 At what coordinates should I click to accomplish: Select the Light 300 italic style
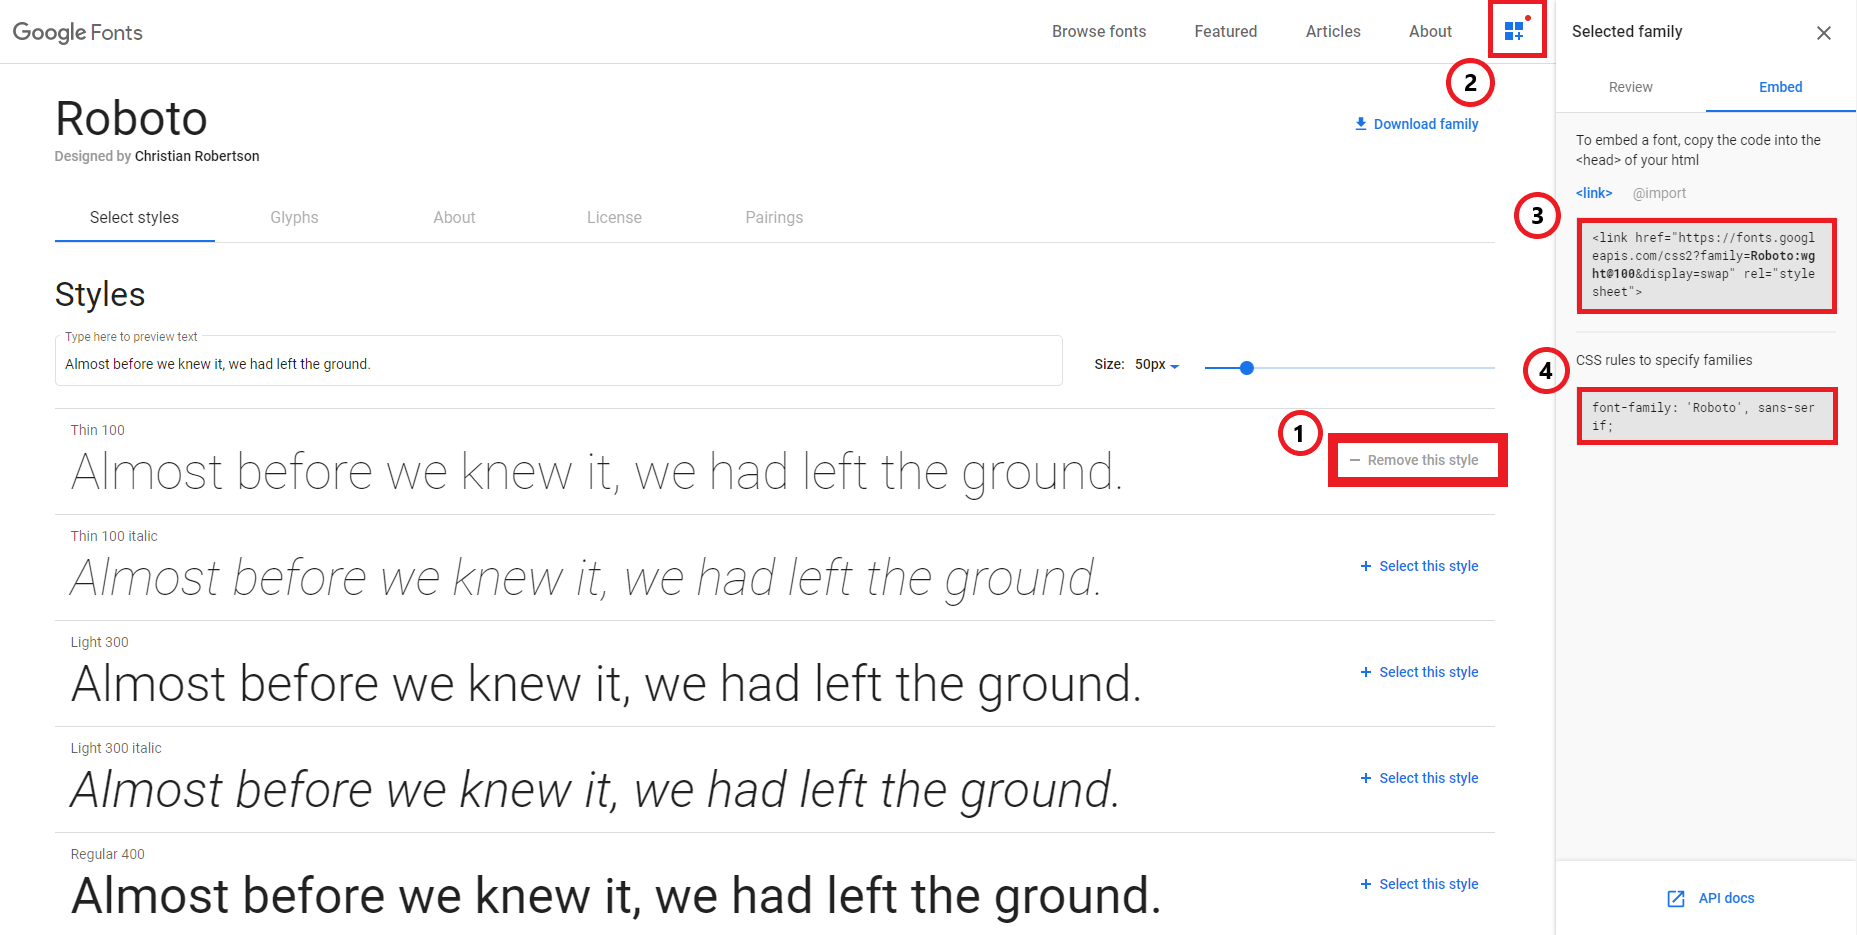pyautogui.click(x=1419, y=778)
